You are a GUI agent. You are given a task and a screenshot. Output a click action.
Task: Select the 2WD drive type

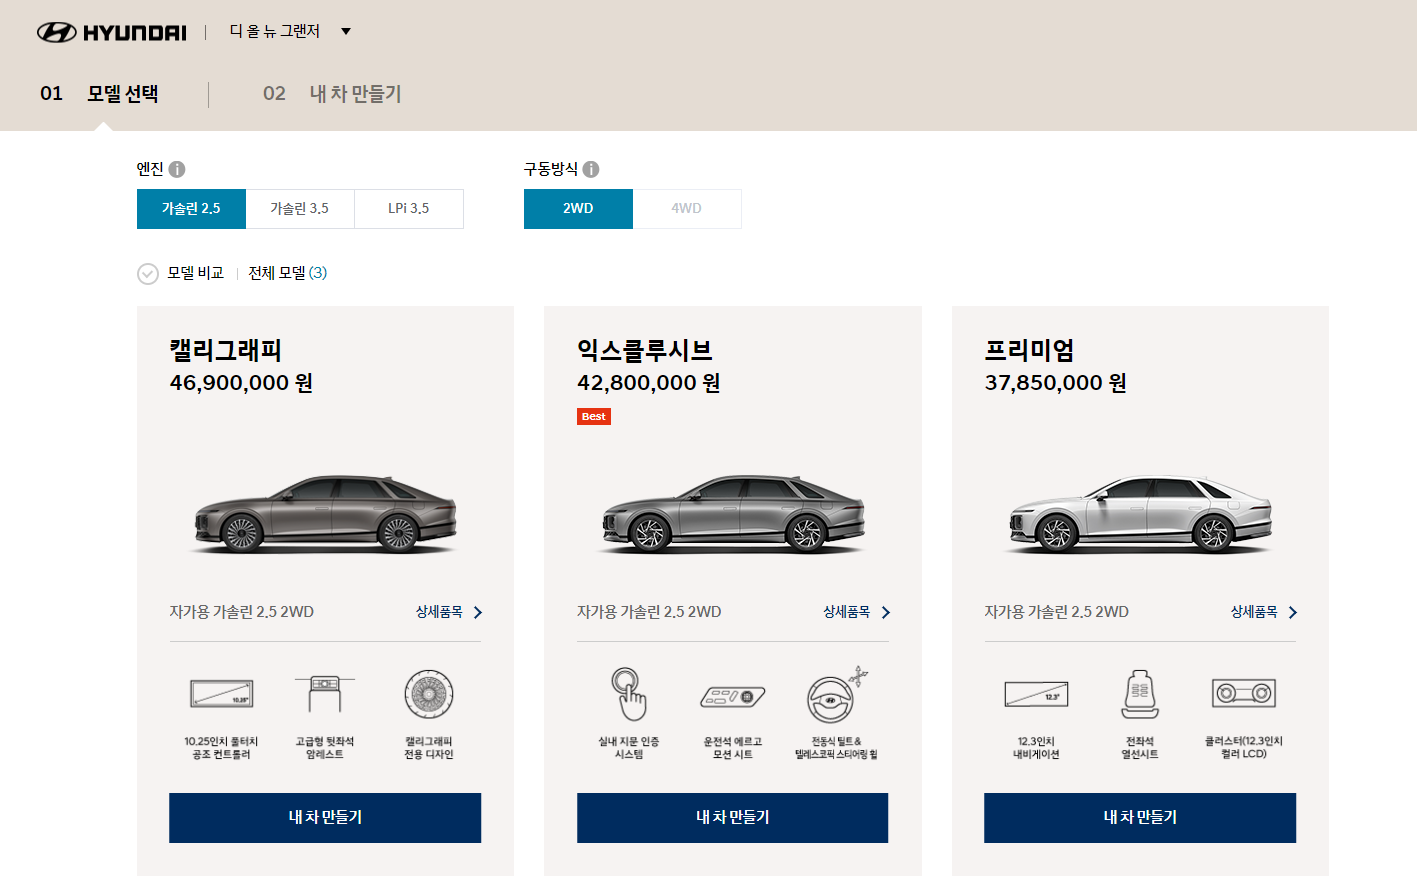point(578,209)
